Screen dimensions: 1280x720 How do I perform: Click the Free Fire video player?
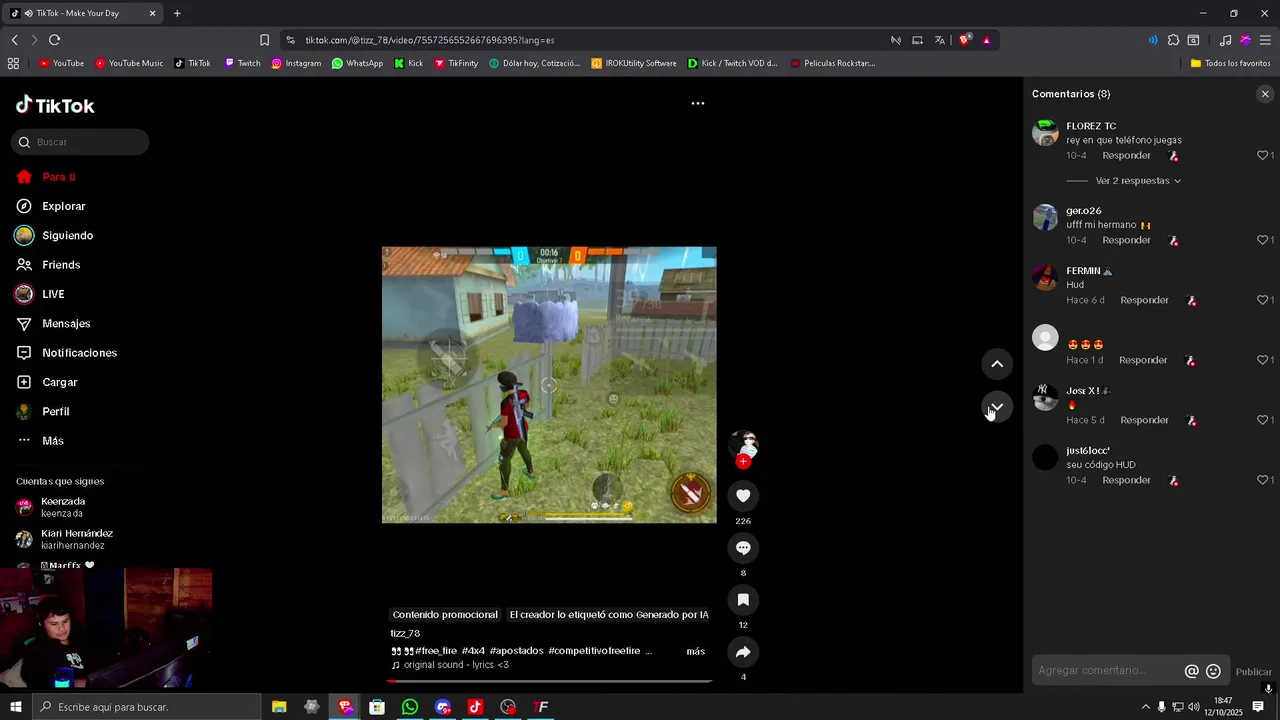[549, 385]
